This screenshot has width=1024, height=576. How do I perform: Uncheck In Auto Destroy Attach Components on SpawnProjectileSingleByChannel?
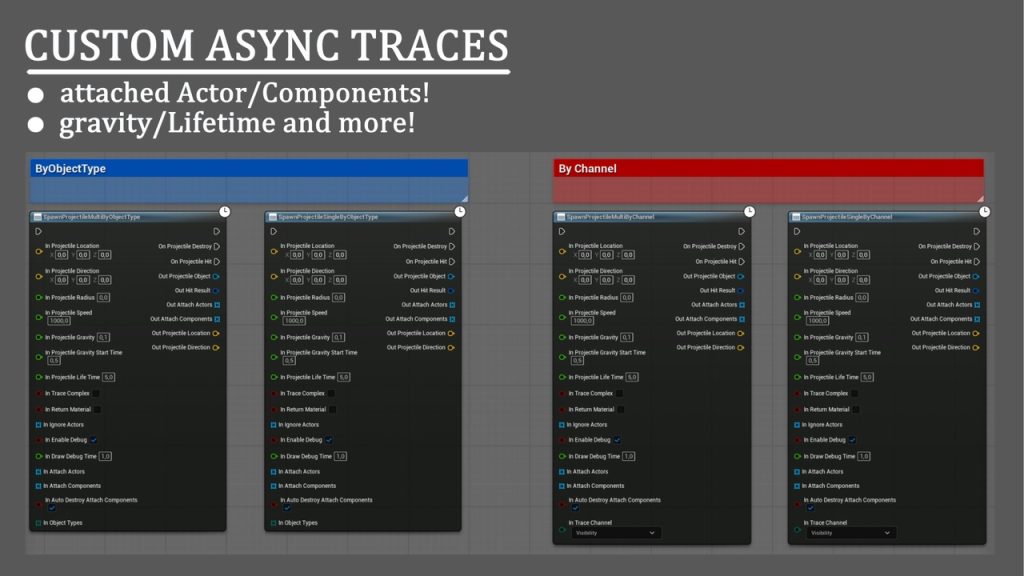[x=810, y=508]
